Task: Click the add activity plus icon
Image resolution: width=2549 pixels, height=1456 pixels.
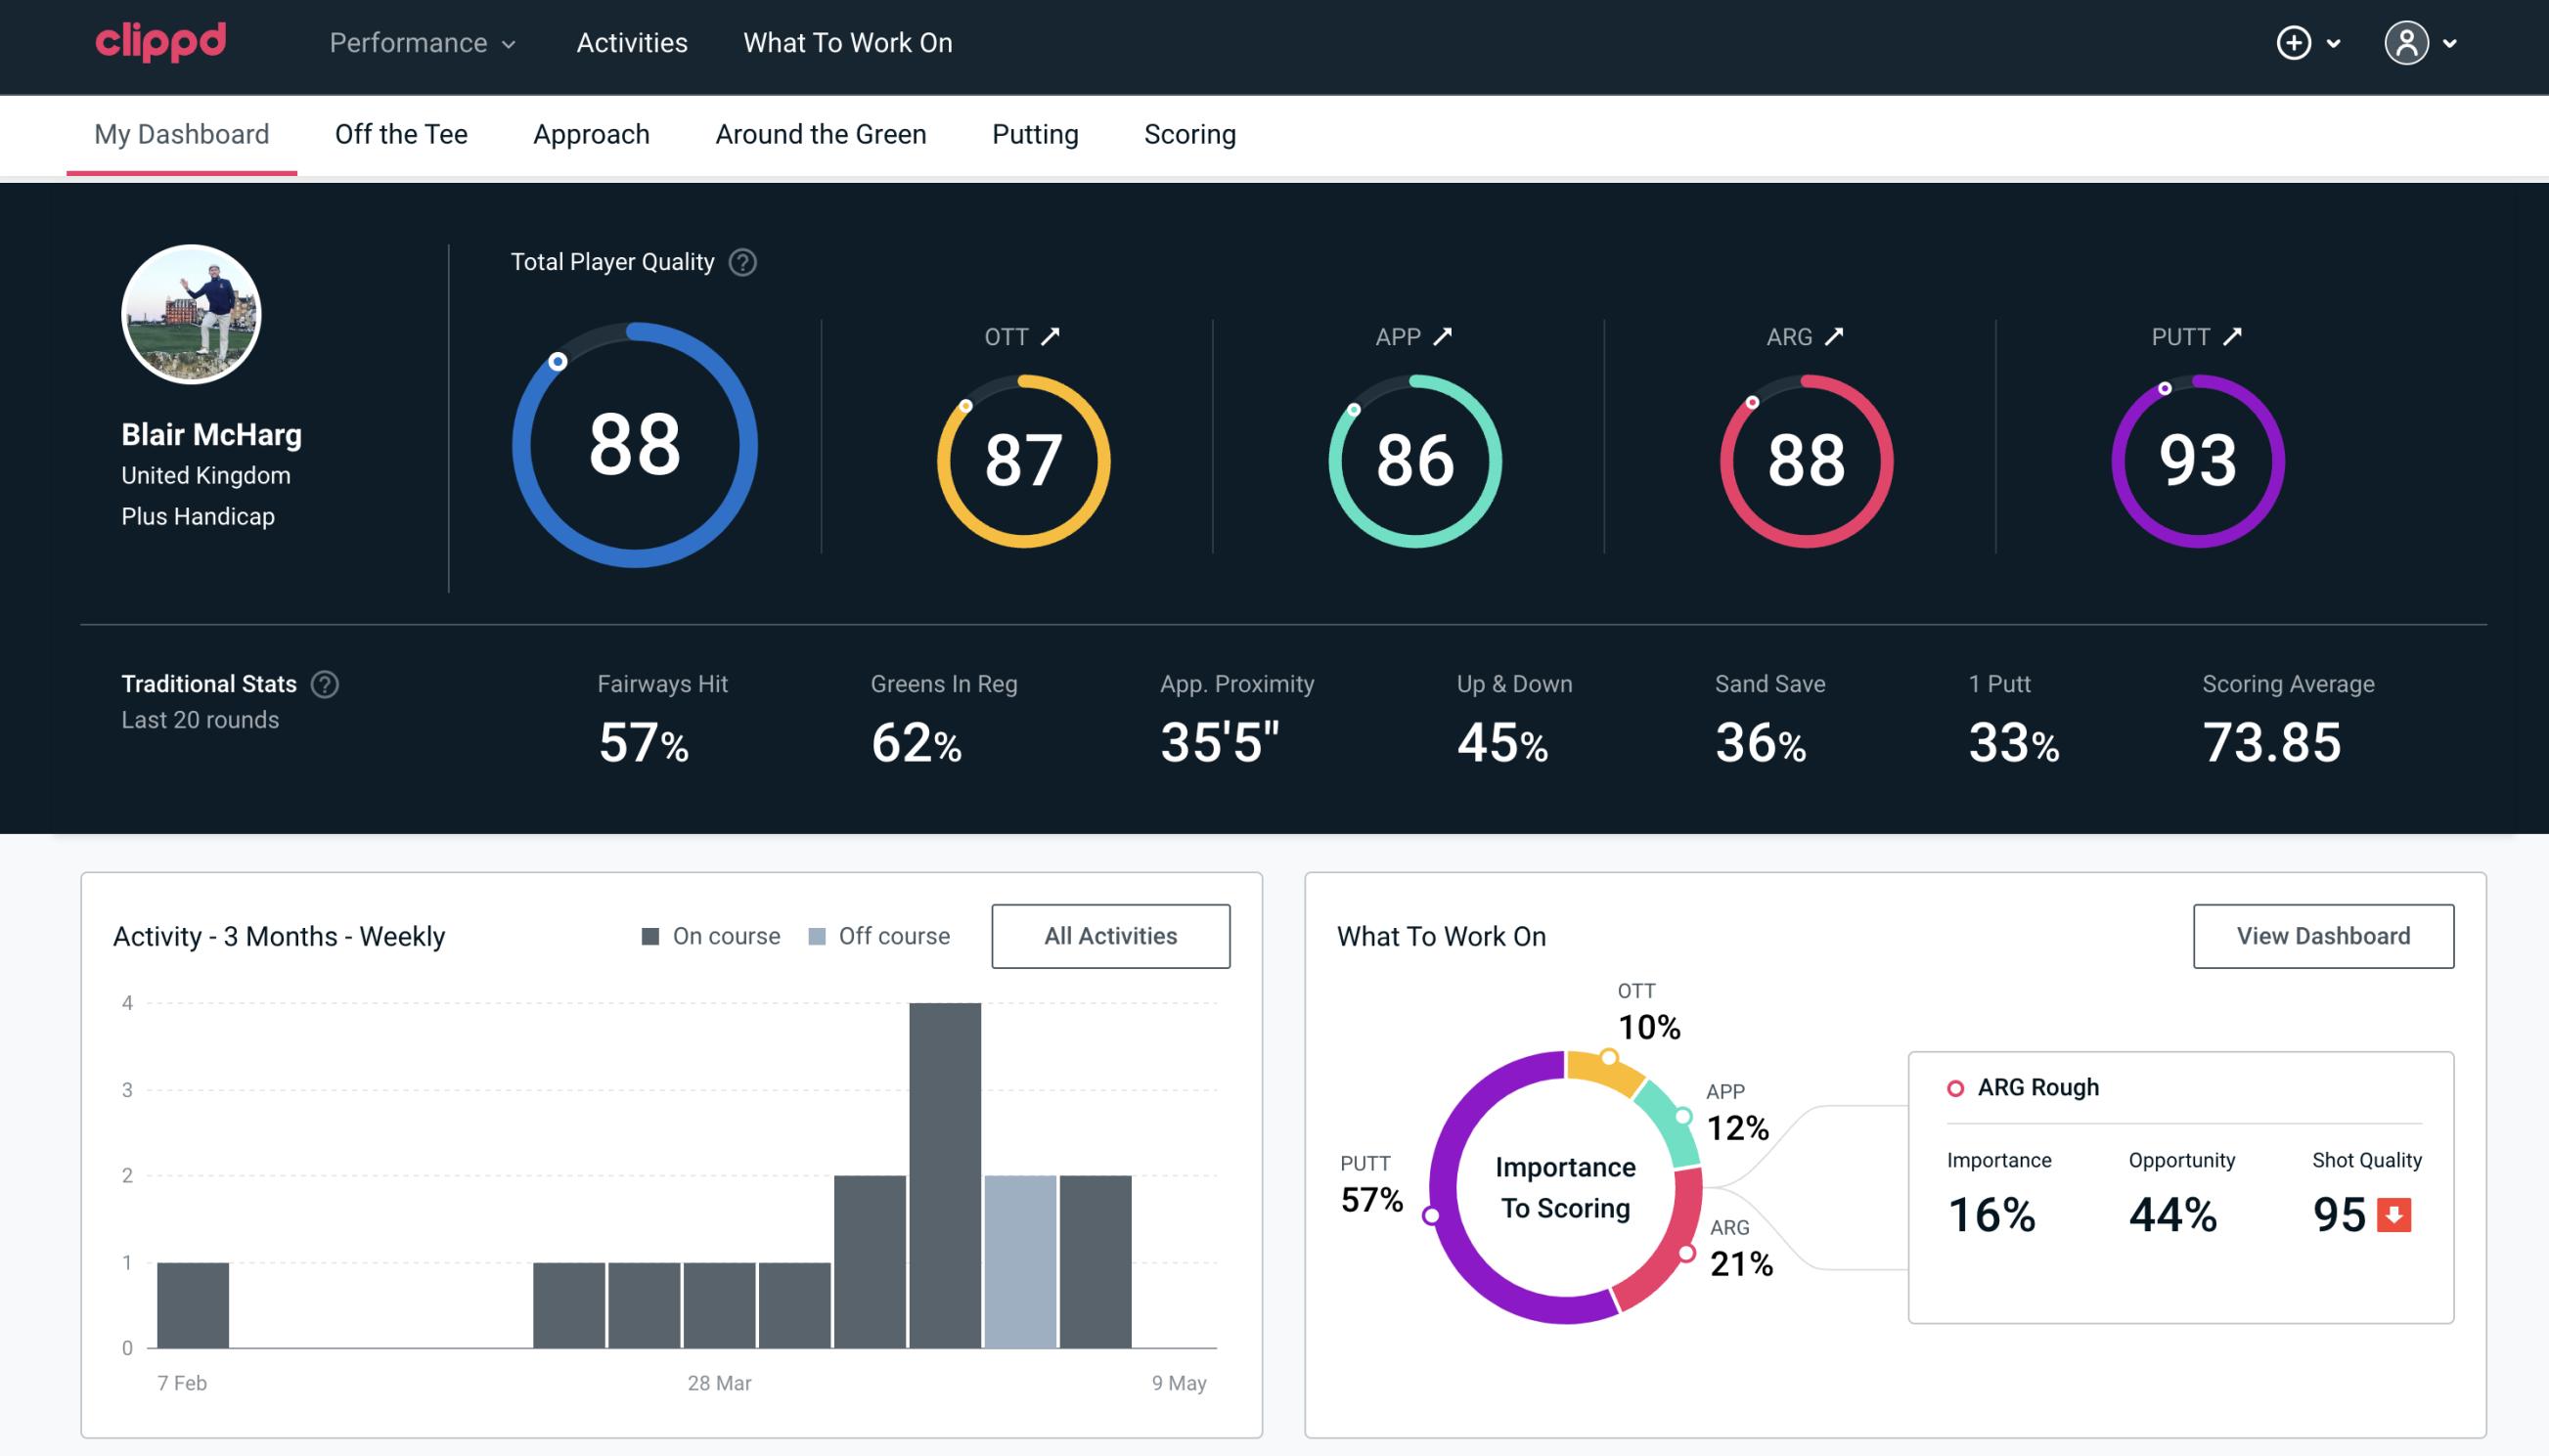Action: coord(2294,44)
